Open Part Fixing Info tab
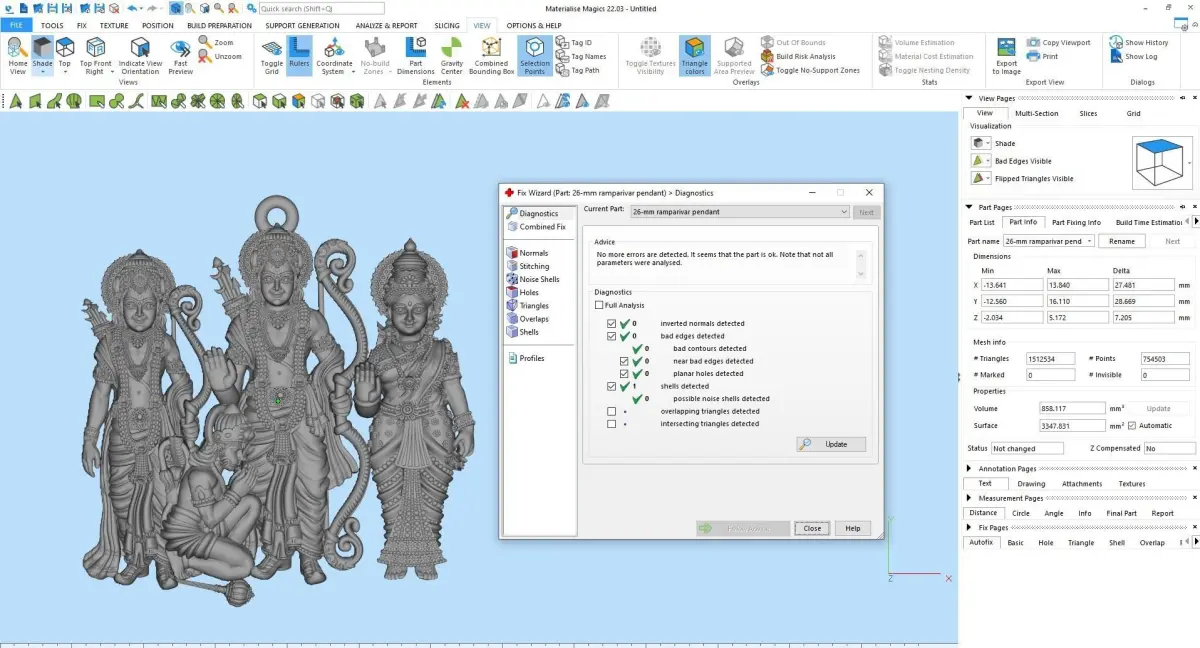 1076,222
